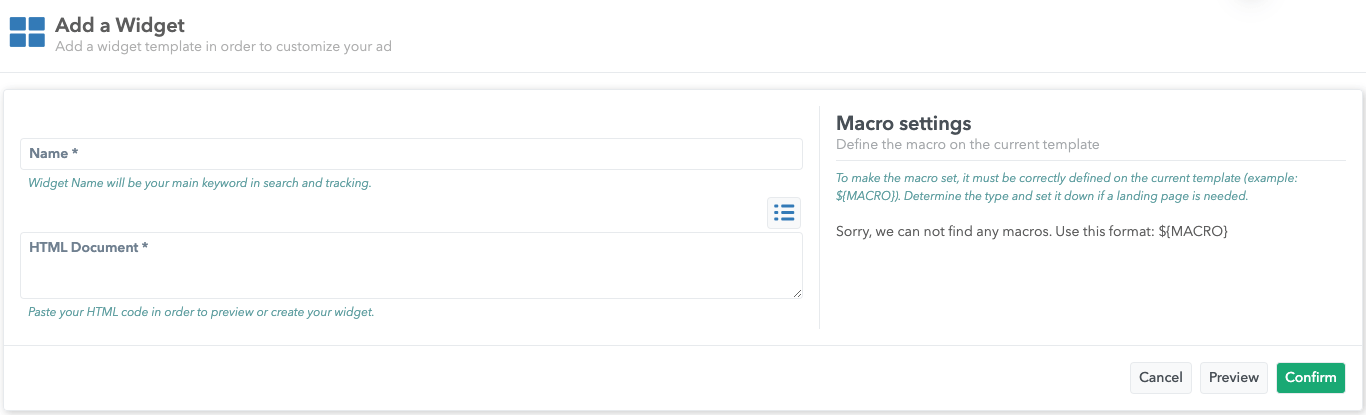Click the italic macro instructions paragraph

click(1066, 187)
